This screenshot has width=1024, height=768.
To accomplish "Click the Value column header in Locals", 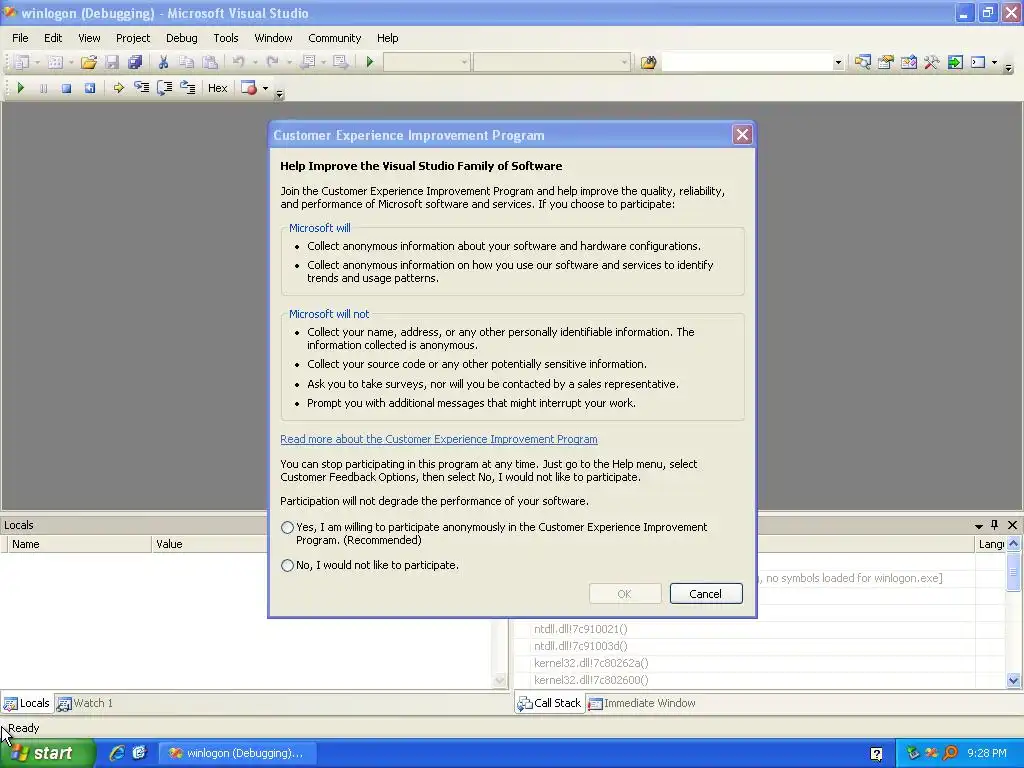I will click(x=209, y=544).
